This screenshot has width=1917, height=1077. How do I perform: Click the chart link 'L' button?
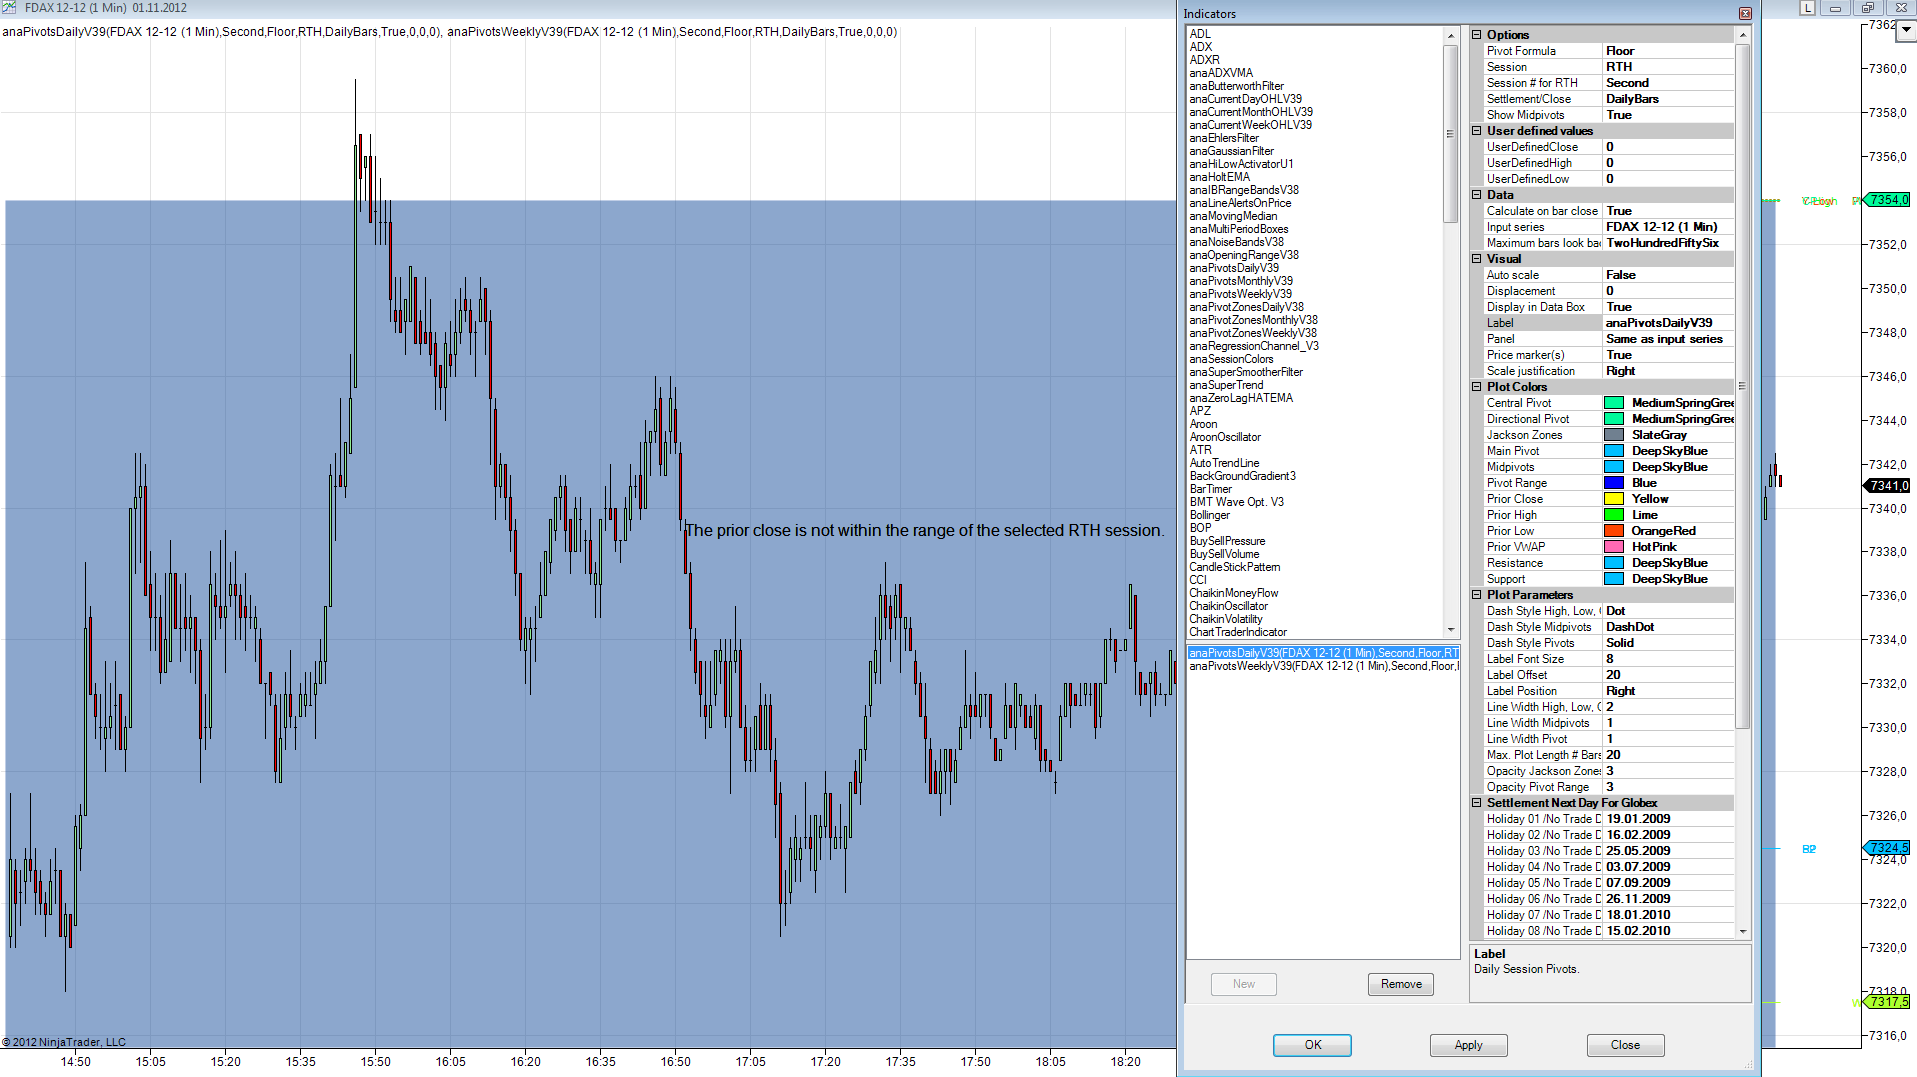tap(1808, 8)
